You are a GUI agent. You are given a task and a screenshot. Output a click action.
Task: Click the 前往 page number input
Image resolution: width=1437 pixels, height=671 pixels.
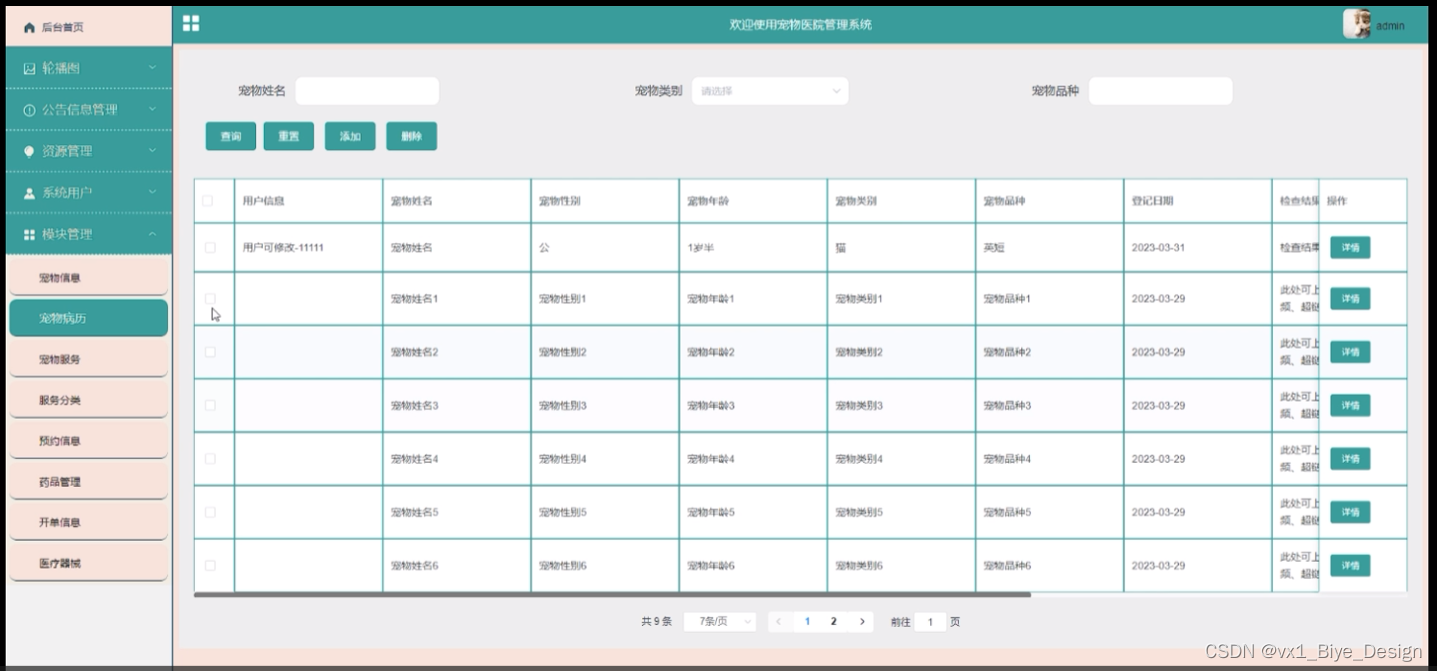click(x=930, y=621)
